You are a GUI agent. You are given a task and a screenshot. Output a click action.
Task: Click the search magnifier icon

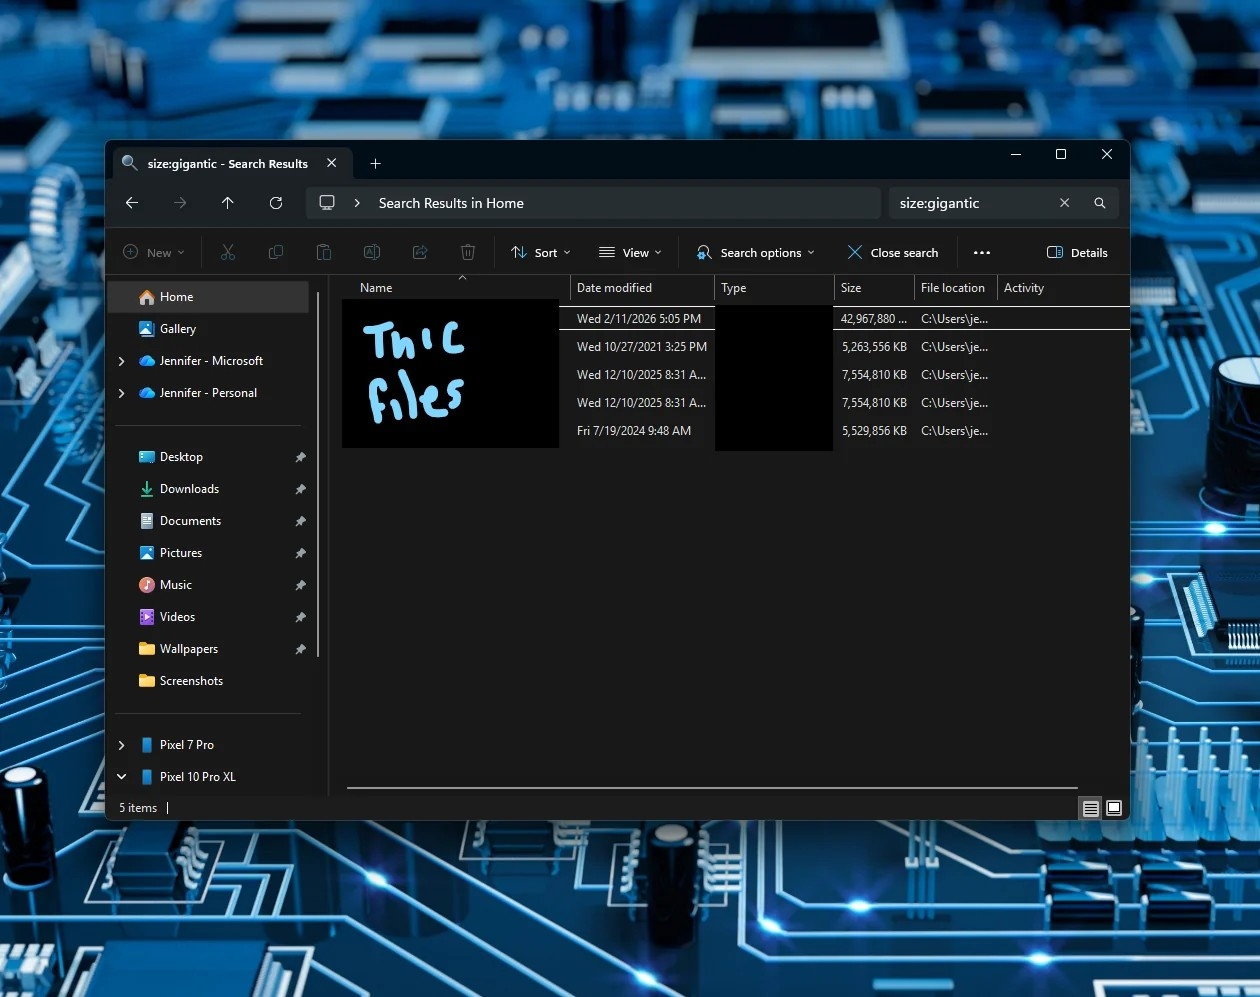point(1099,203)
